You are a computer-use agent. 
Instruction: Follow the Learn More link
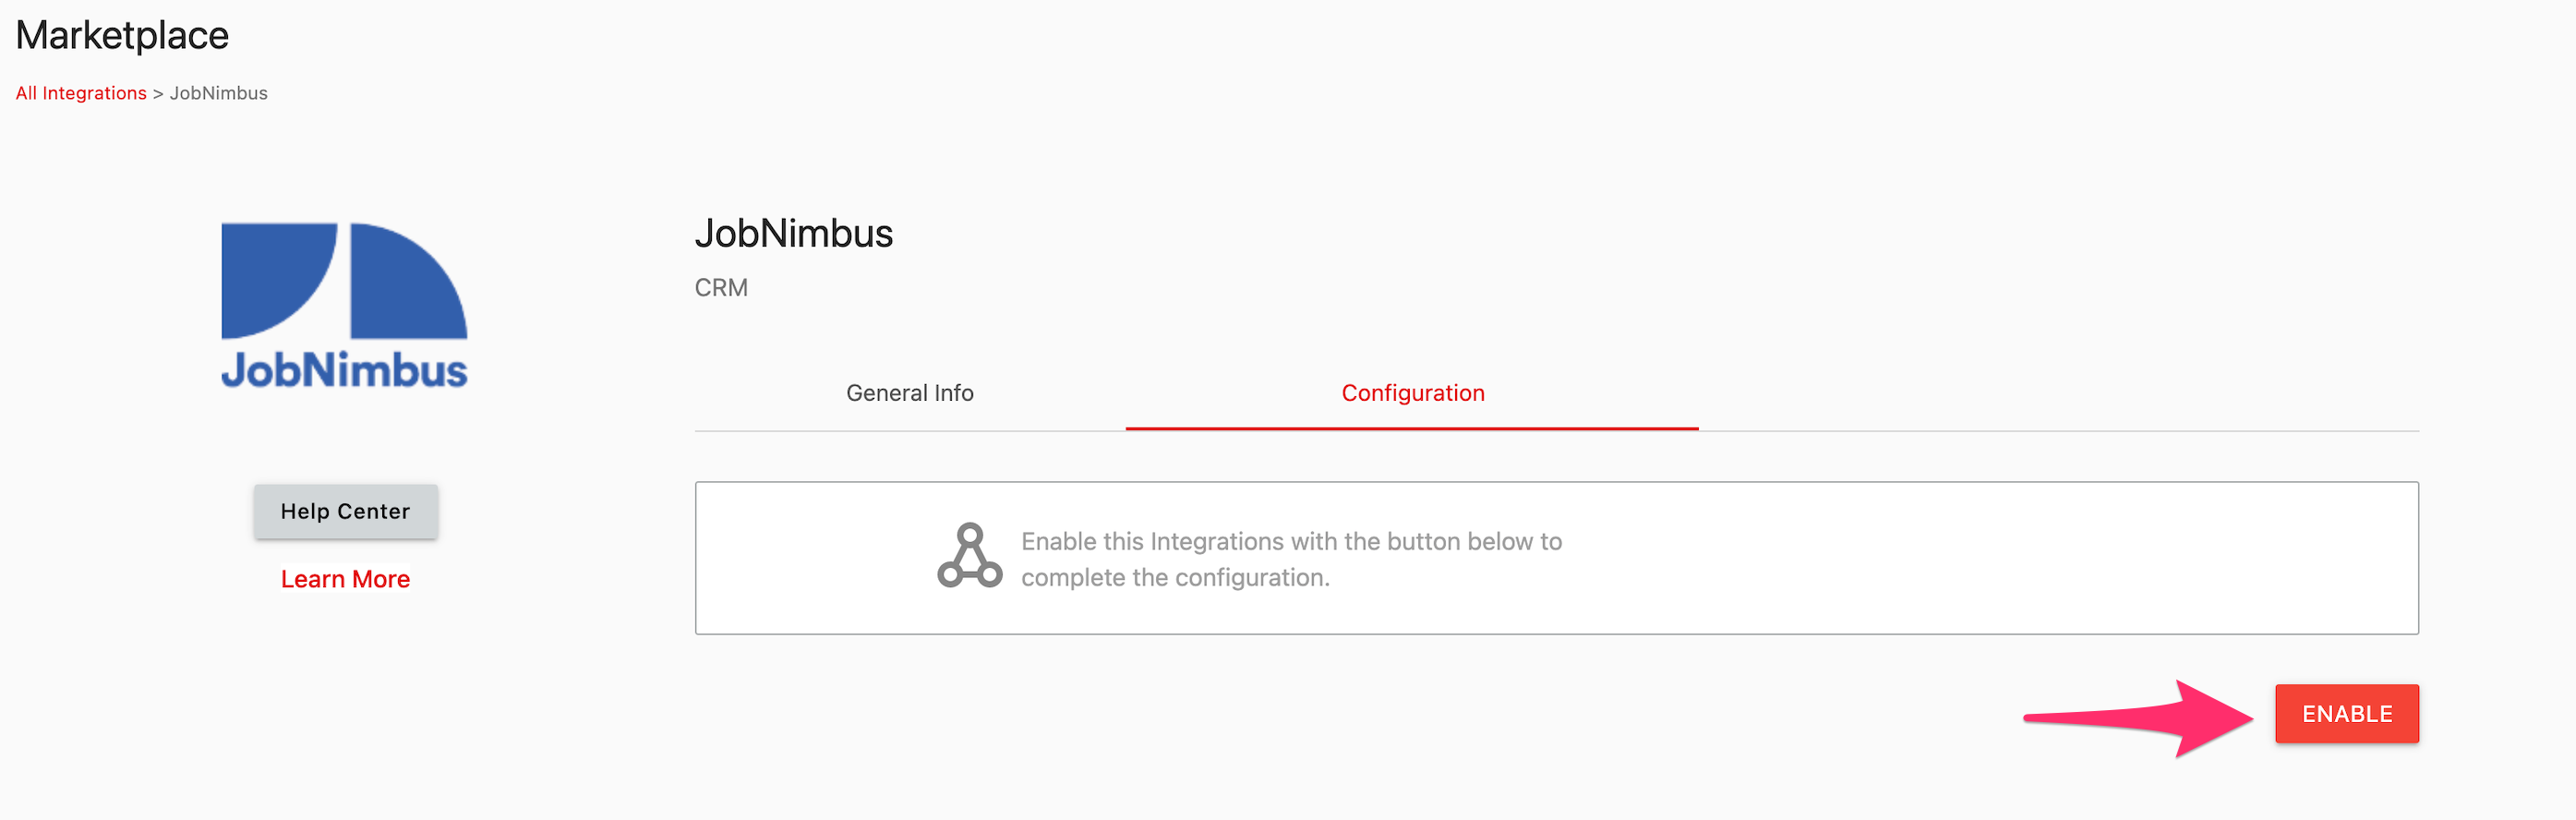(345, 579)
